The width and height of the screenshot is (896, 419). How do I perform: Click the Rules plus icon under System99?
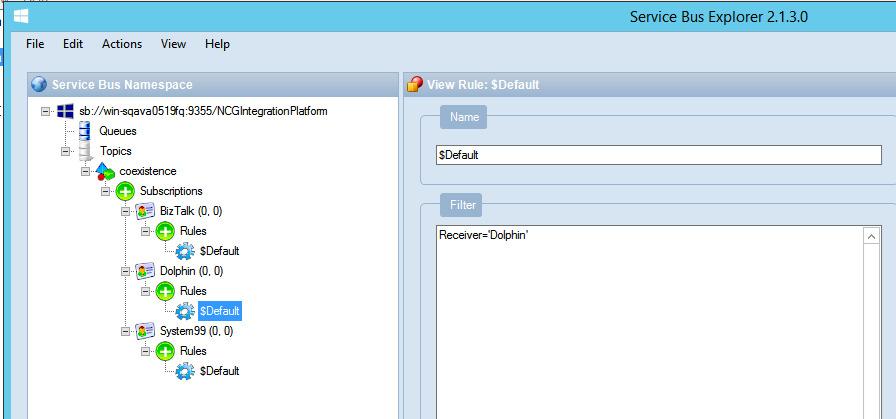coord(165,351)
